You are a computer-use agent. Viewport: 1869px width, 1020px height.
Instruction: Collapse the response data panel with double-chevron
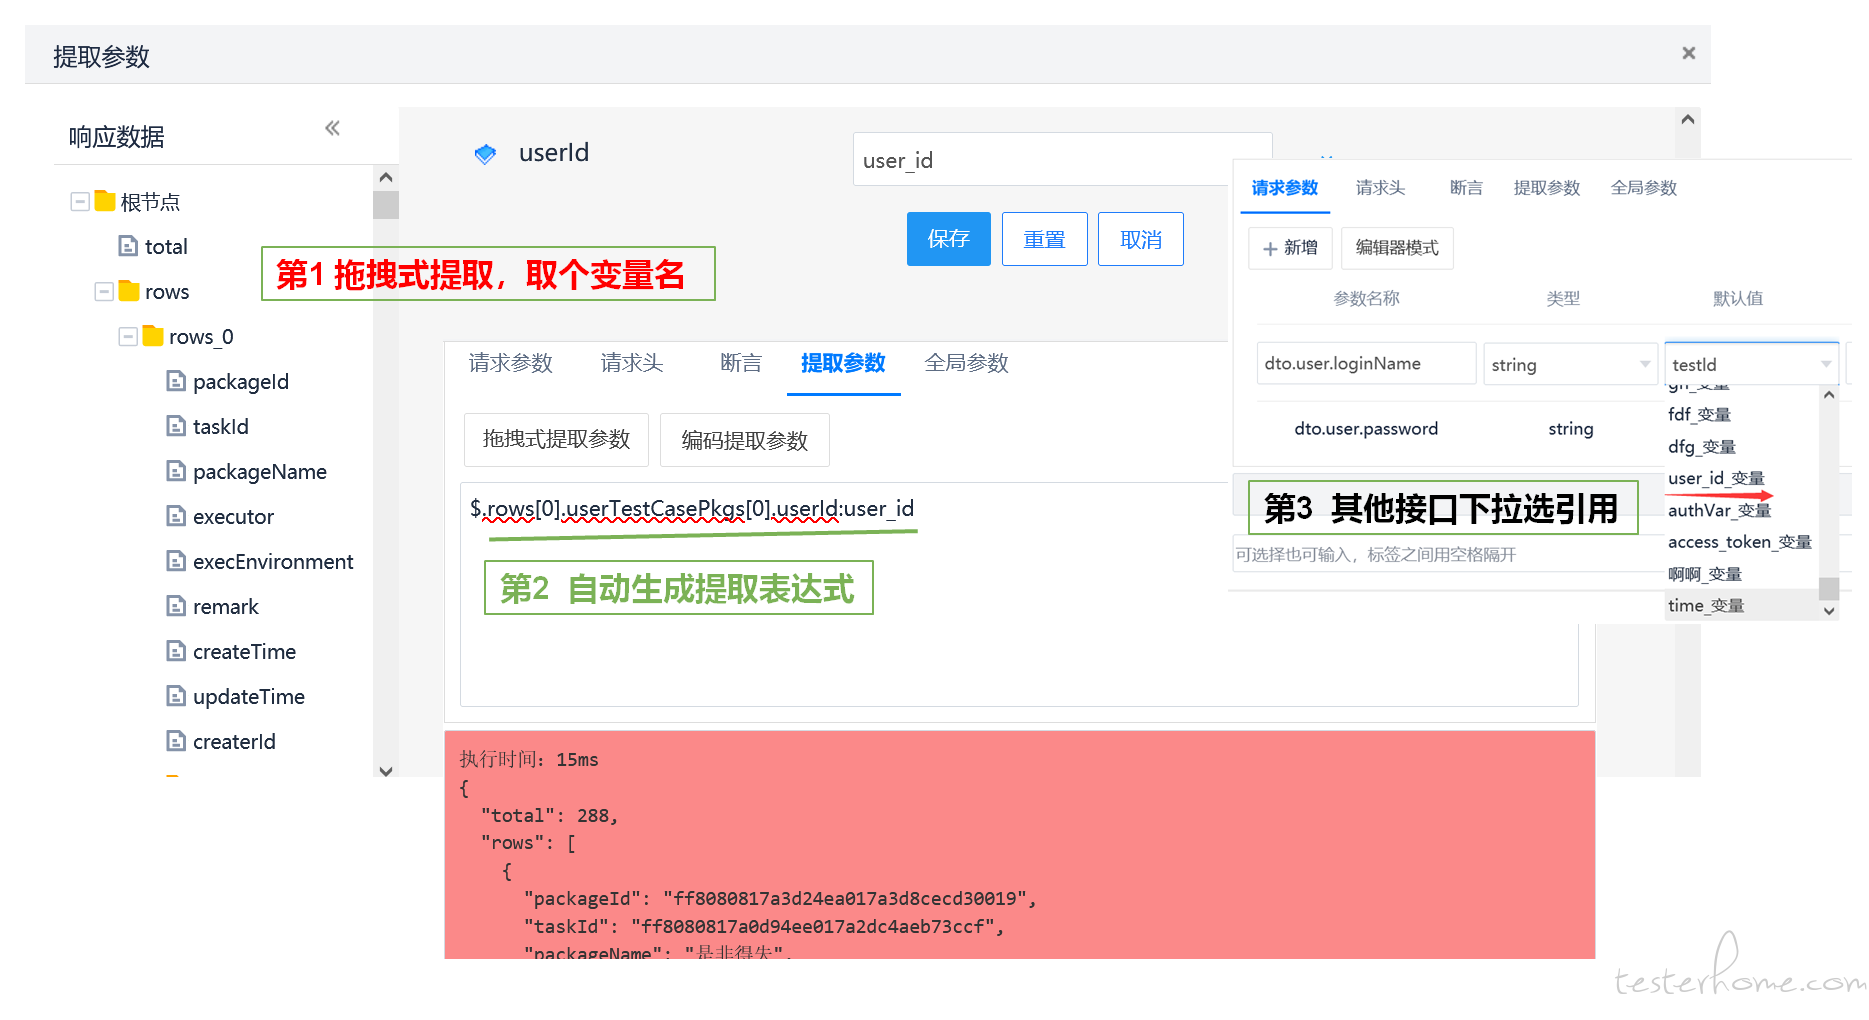[x=332, y=128]
